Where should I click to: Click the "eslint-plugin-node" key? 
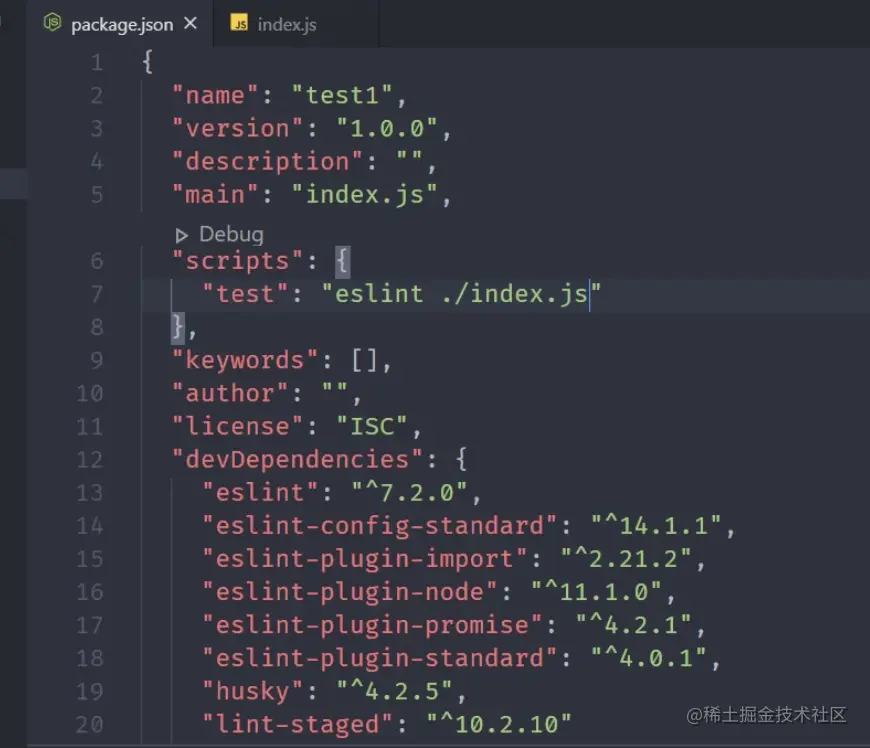pos(350,592)
